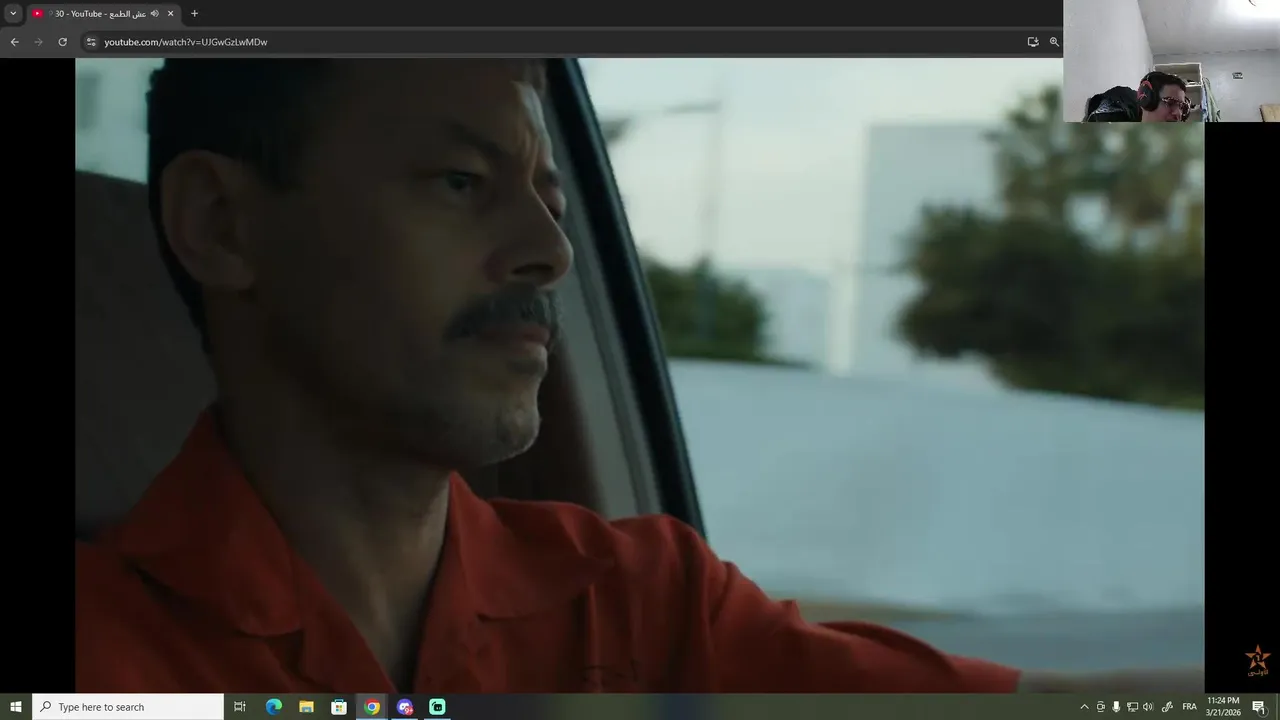Open the pen workspace tray icon
This screenshot has height=720, width=1280.
tap(1167, 707)
